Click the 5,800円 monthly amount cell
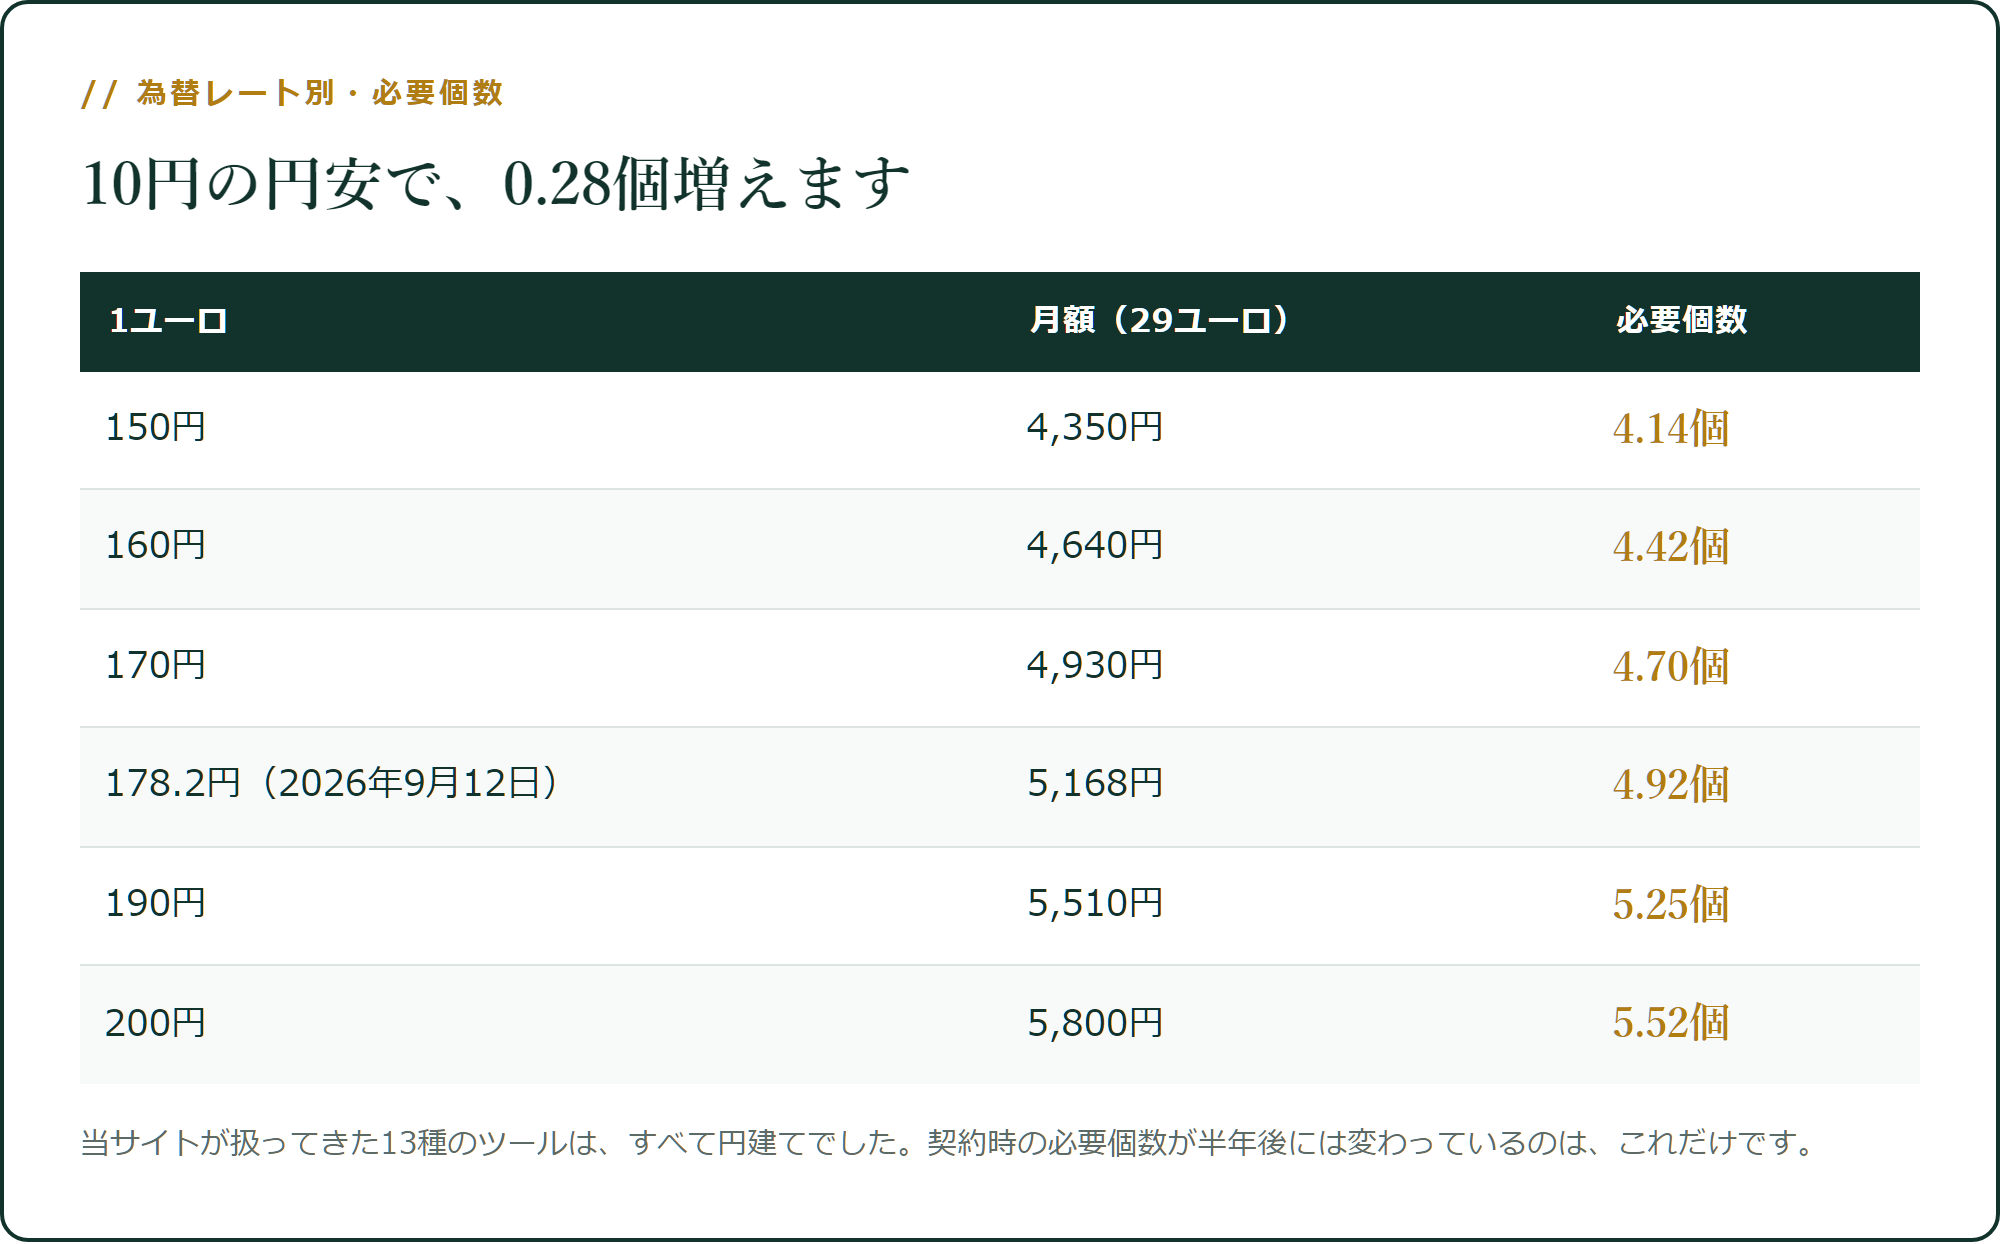Viewport: 2000px width, 1244px height. click(1095, 1023)
